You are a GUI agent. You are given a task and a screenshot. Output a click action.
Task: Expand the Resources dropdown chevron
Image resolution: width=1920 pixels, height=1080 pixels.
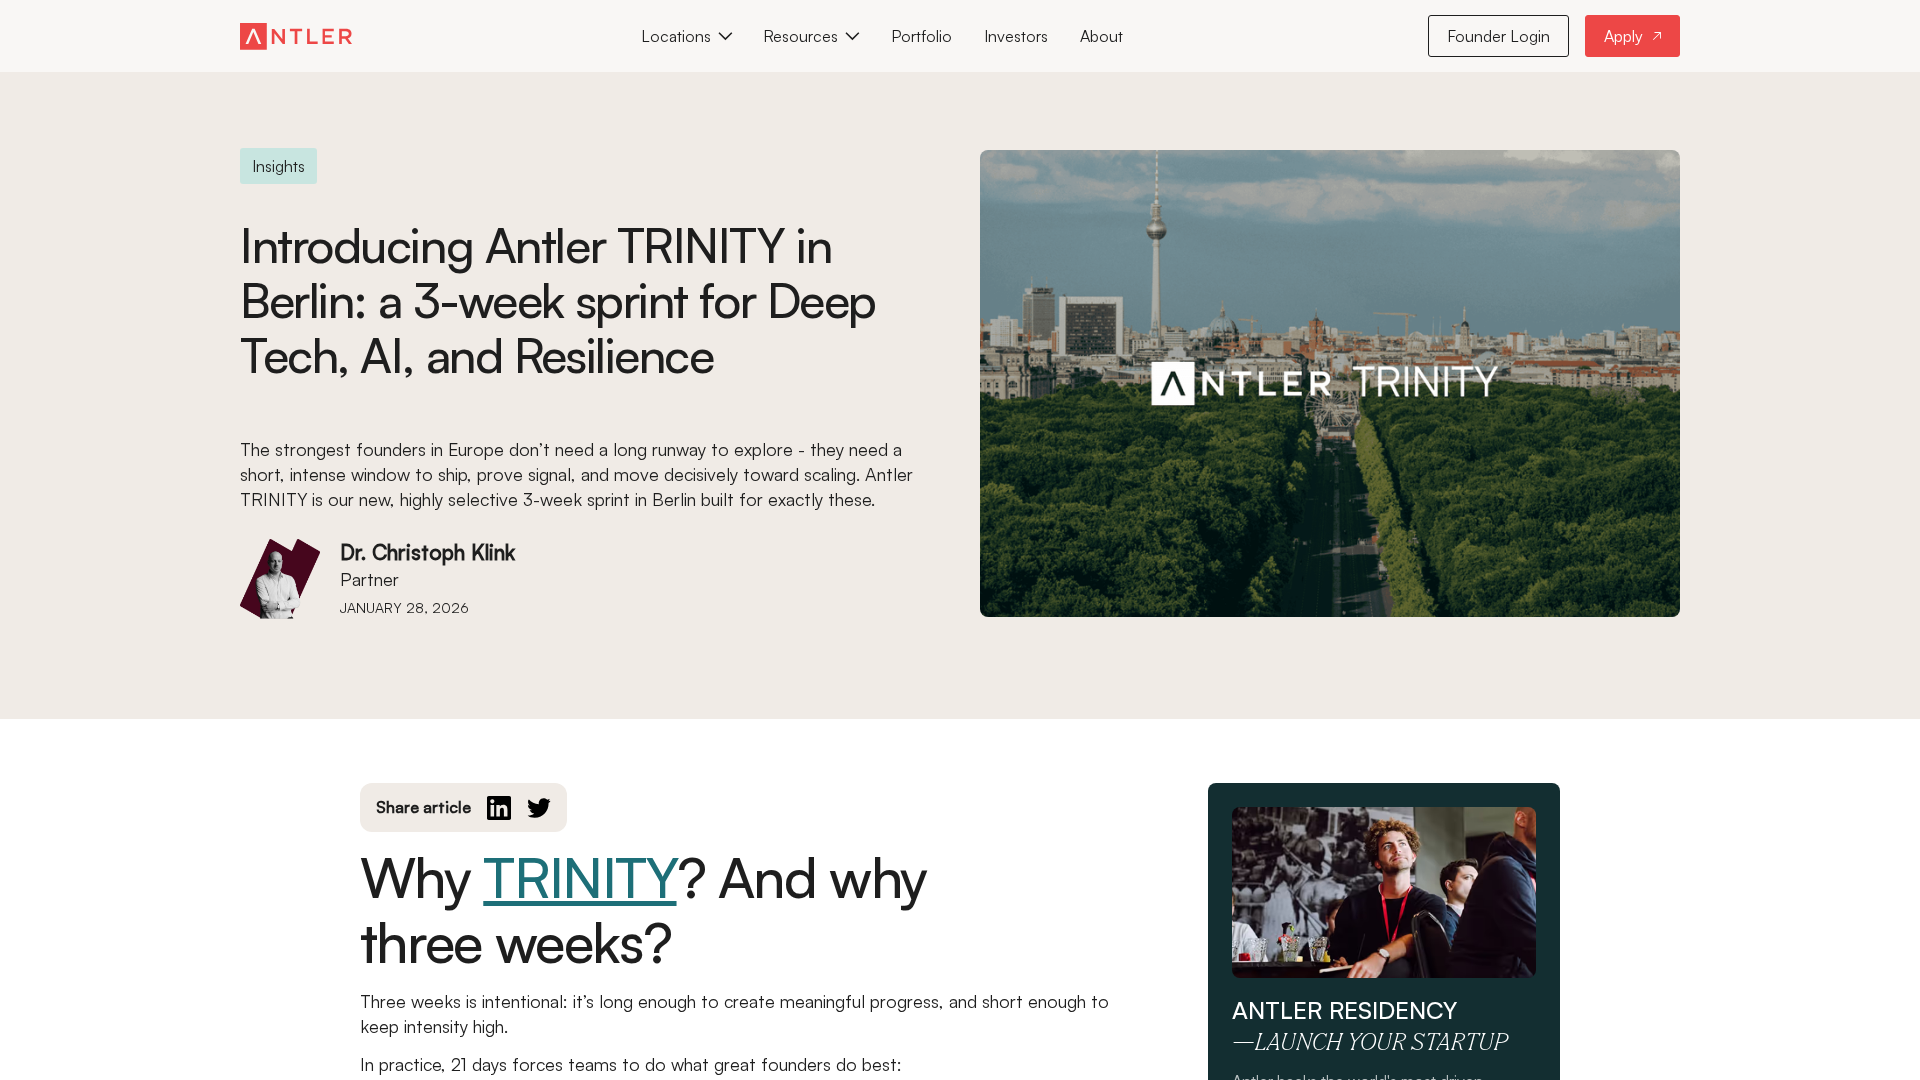pyautogui.click(x=852, y=36)
